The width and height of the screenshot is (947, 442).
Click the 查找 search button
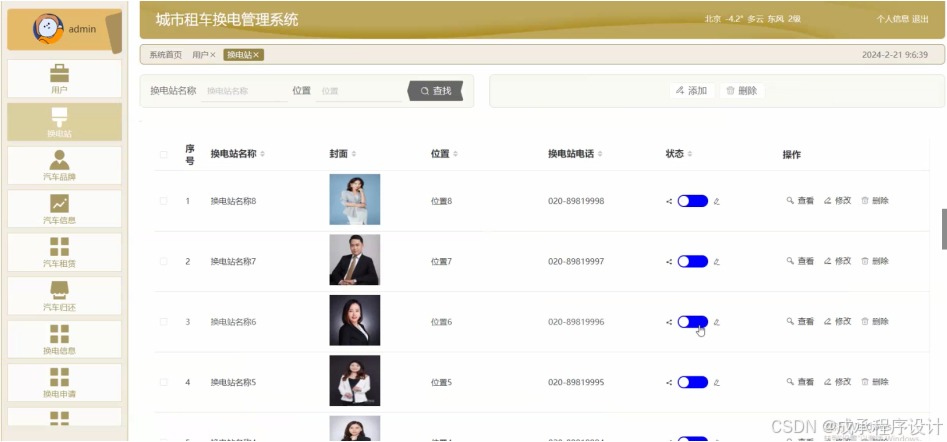click(435, 91)
